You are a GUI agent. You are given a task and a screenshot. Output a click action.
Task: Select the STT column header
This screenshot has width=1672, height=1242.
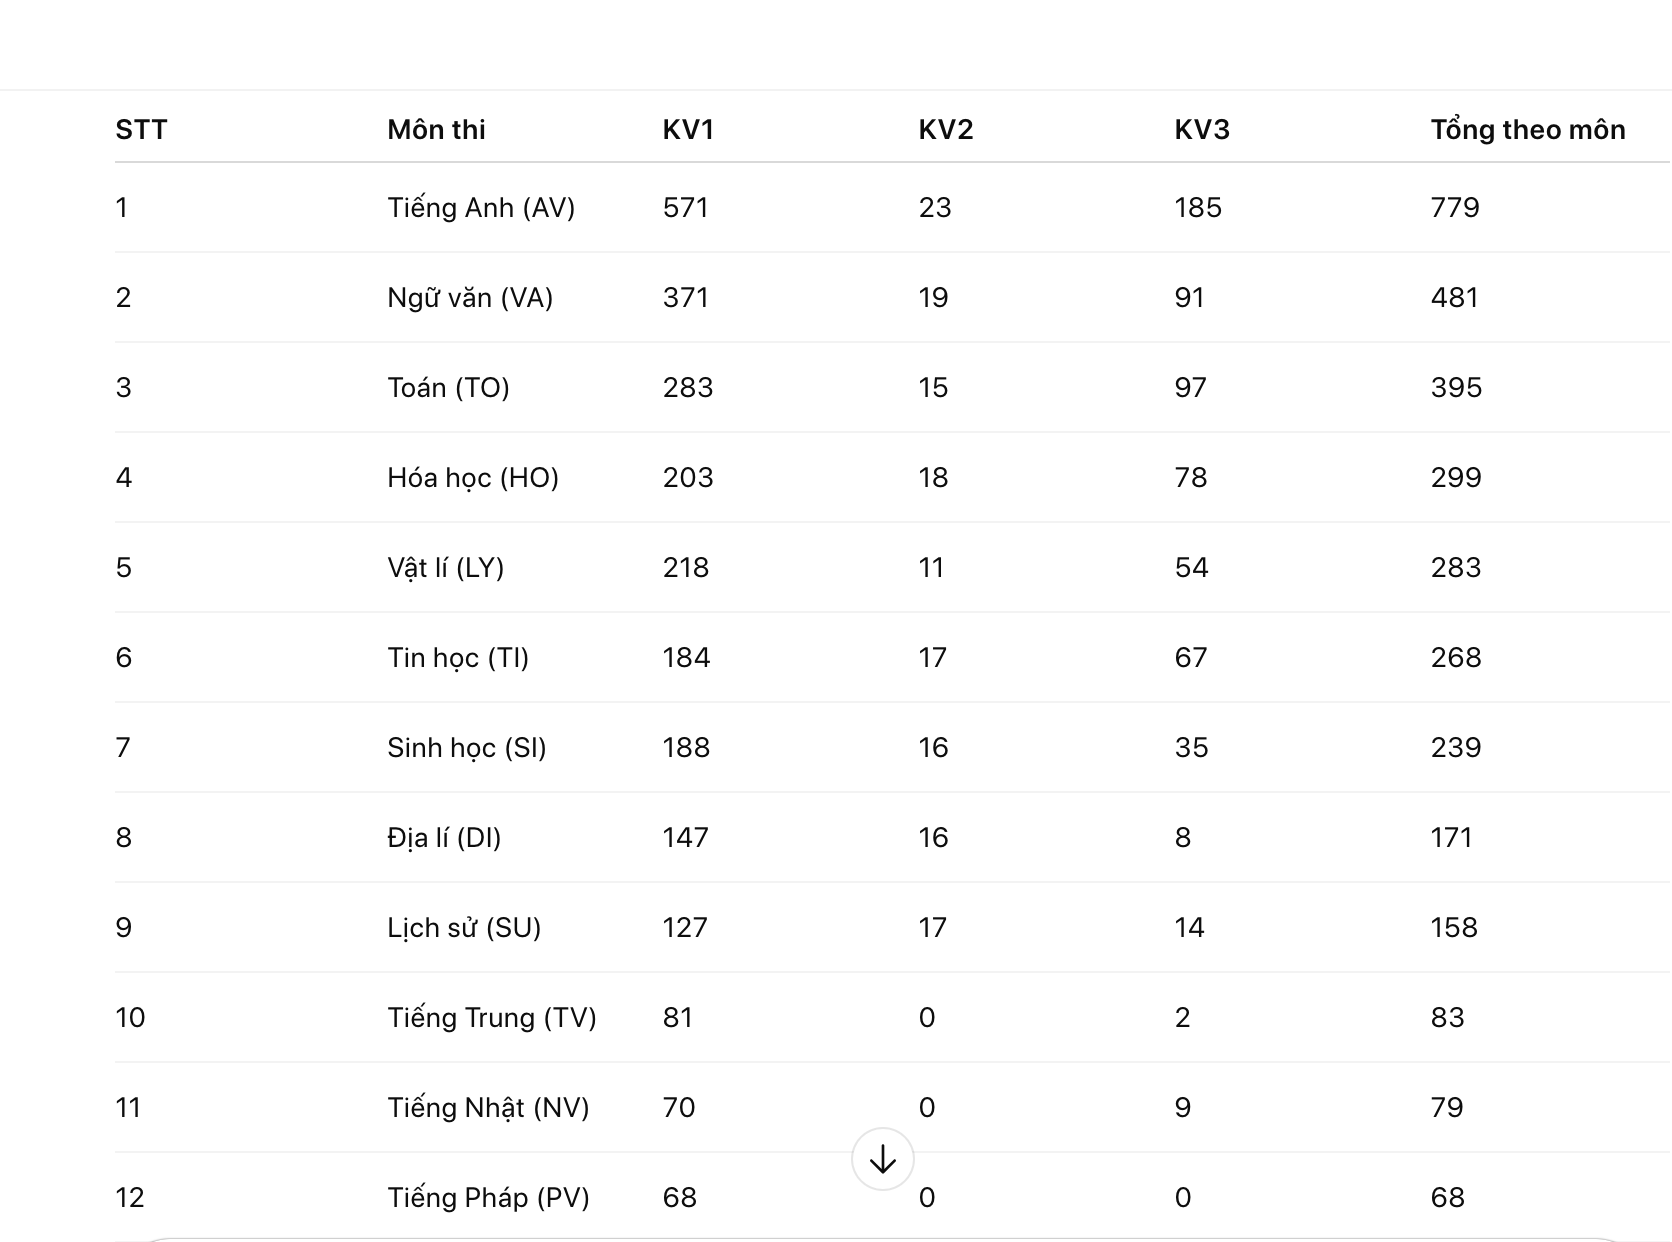click(x=141, y=130)
